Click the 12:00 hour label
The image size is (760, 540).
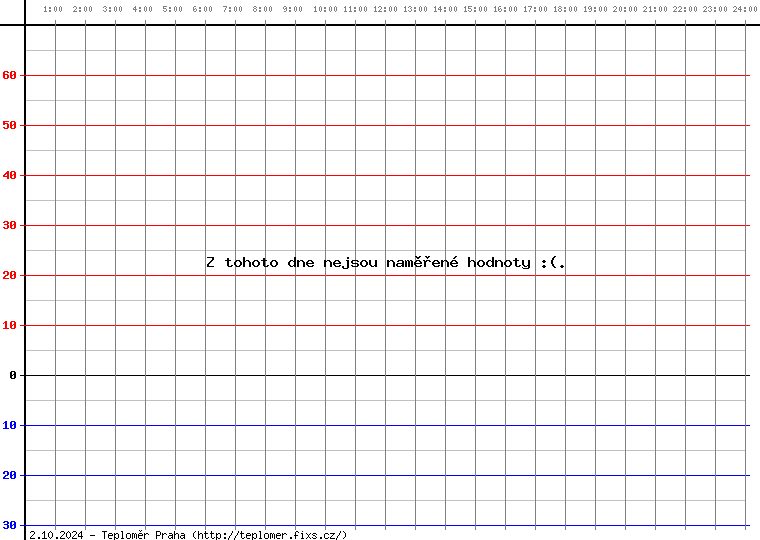tap(385, 9)
